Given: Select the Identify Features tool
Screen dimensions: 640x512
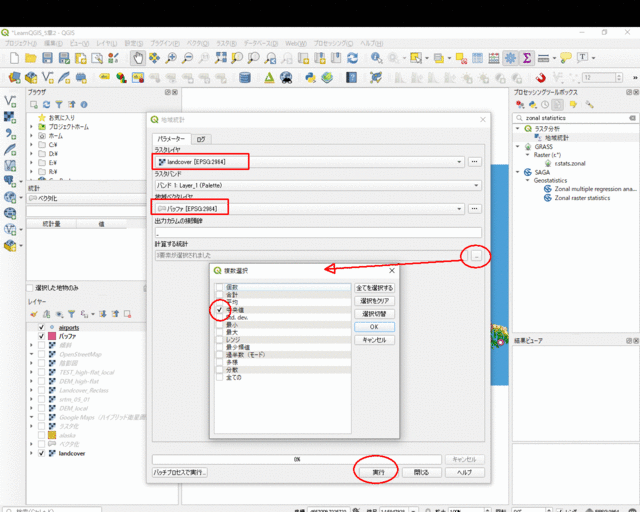Looking at the screenshot, I should pos(376,58).
